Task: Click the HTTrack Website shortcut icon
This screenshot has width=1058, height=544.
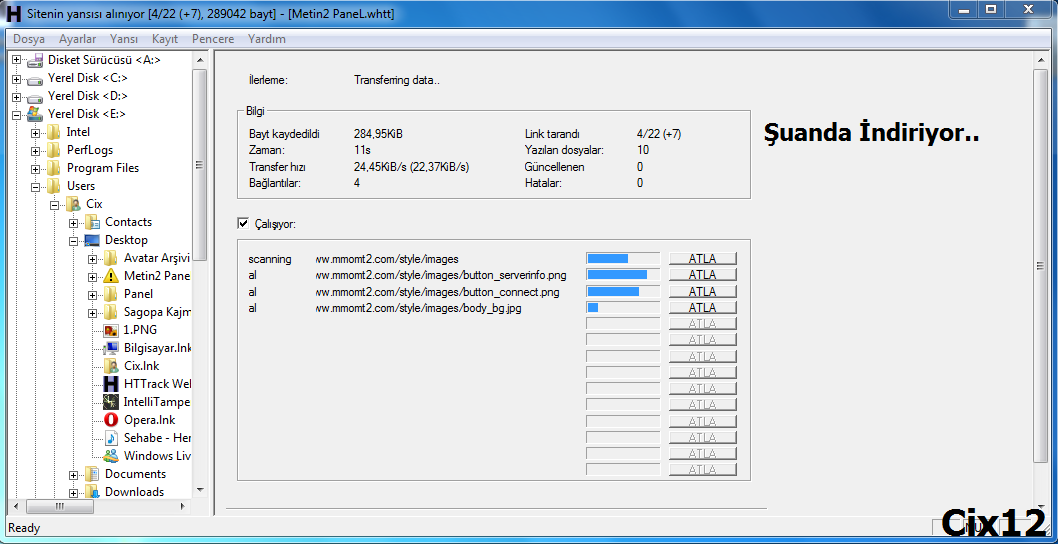Action: [111, 384]
